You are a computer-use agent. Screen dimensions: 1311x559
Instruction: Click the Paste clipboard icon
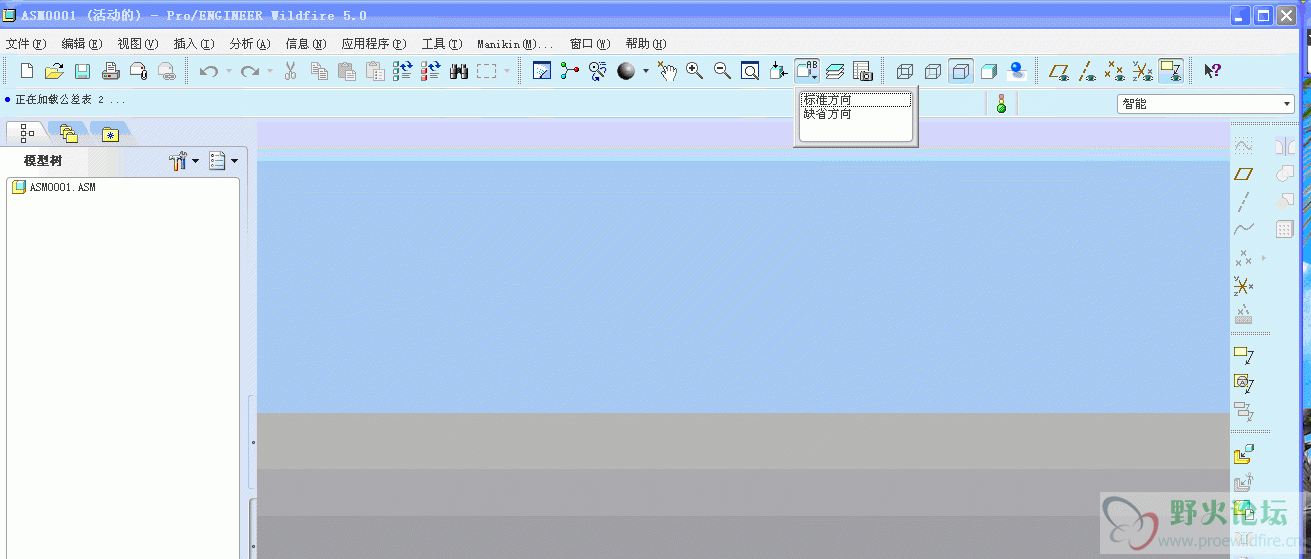pyautogui.click(x=347, y=71)
